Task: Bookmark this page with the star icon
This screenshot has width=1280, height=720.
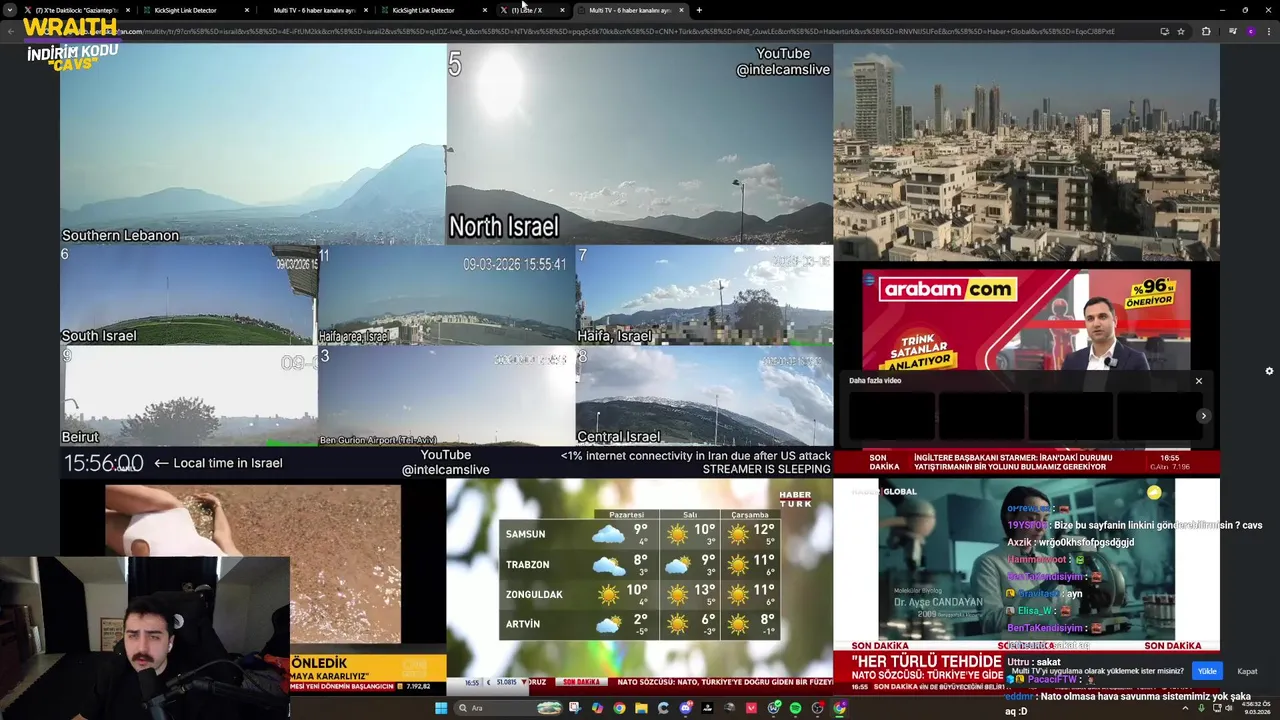Action: (1181, 31)
